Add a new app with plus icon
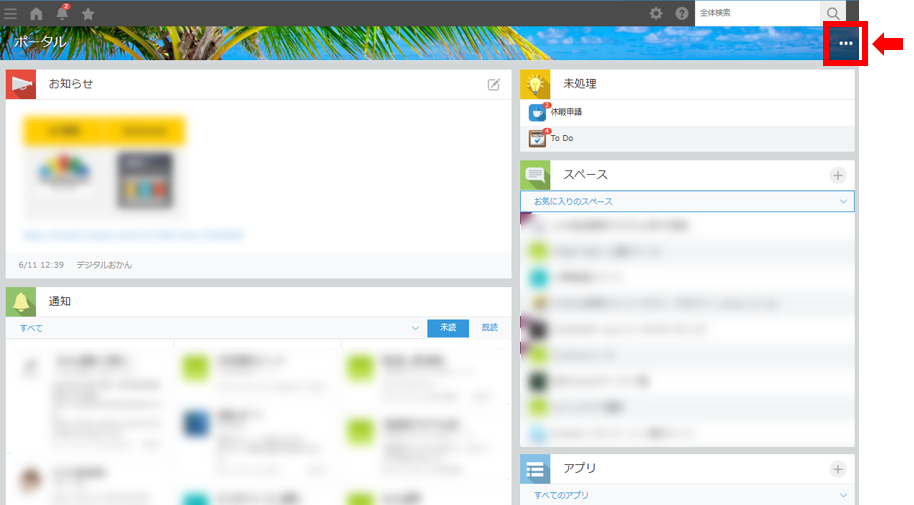The image size is (914, 505). tap(838, 469)
